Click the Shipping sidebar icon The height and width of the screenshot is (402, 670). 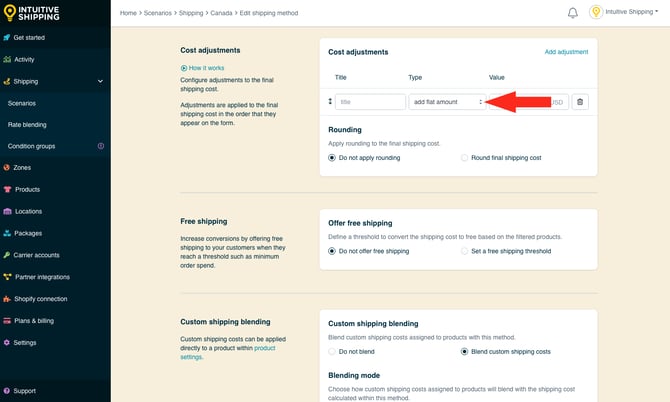pos(6,81)
